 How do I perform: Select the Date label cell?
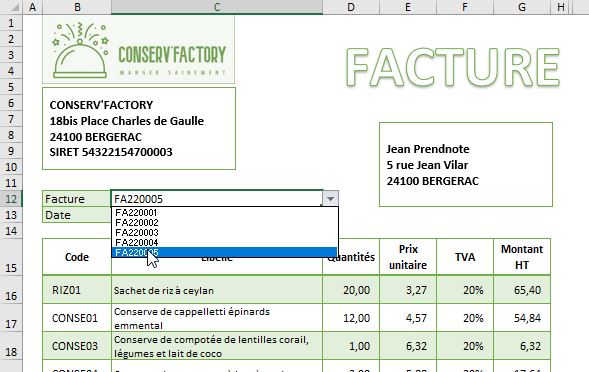[77, 215]
